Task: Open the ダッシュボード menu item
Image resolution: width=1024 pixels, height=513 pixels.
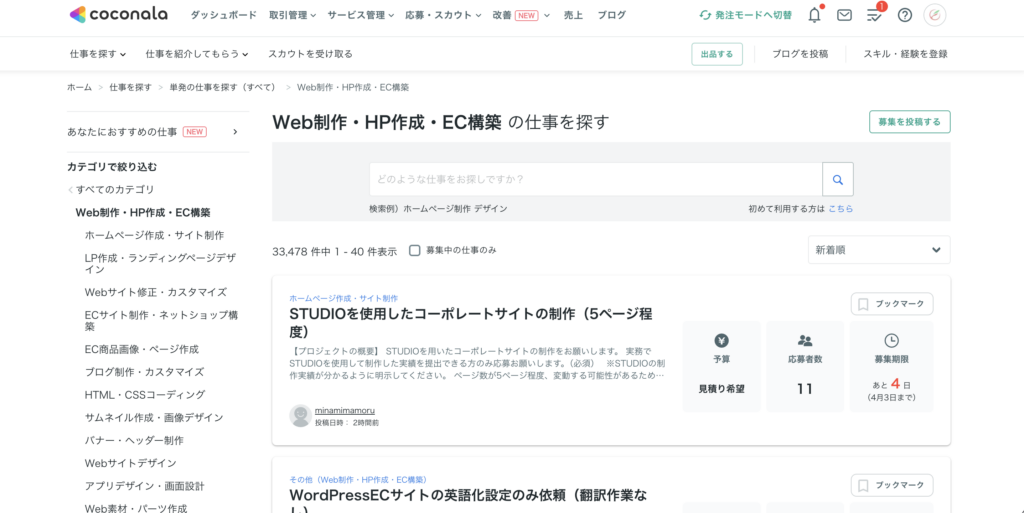Action: point(223,15)
